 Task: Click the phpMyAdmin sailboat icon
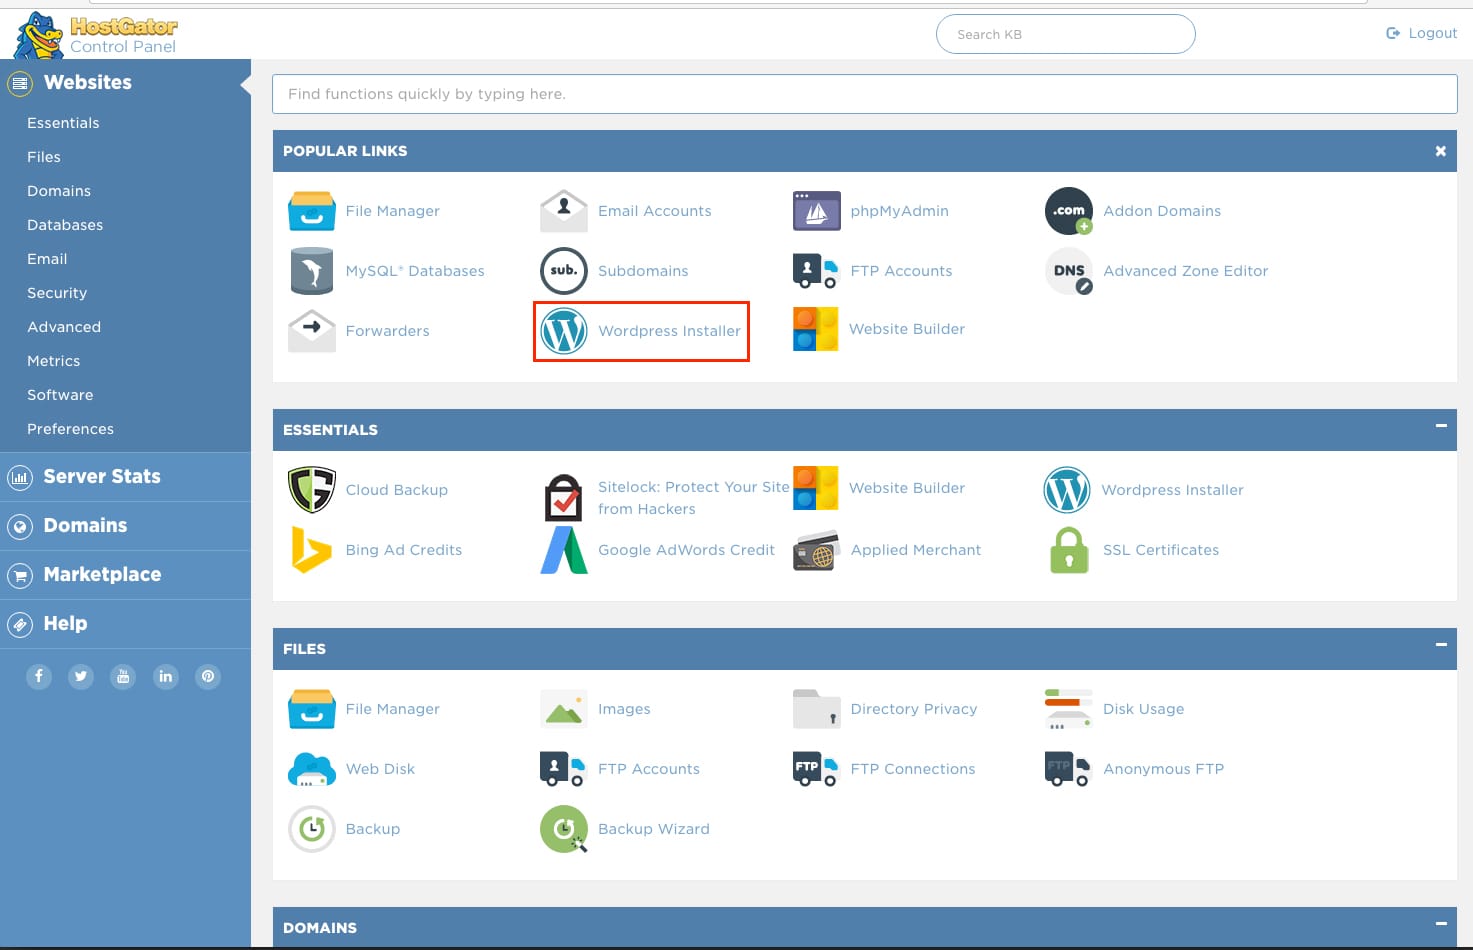(x=816, y=211)
